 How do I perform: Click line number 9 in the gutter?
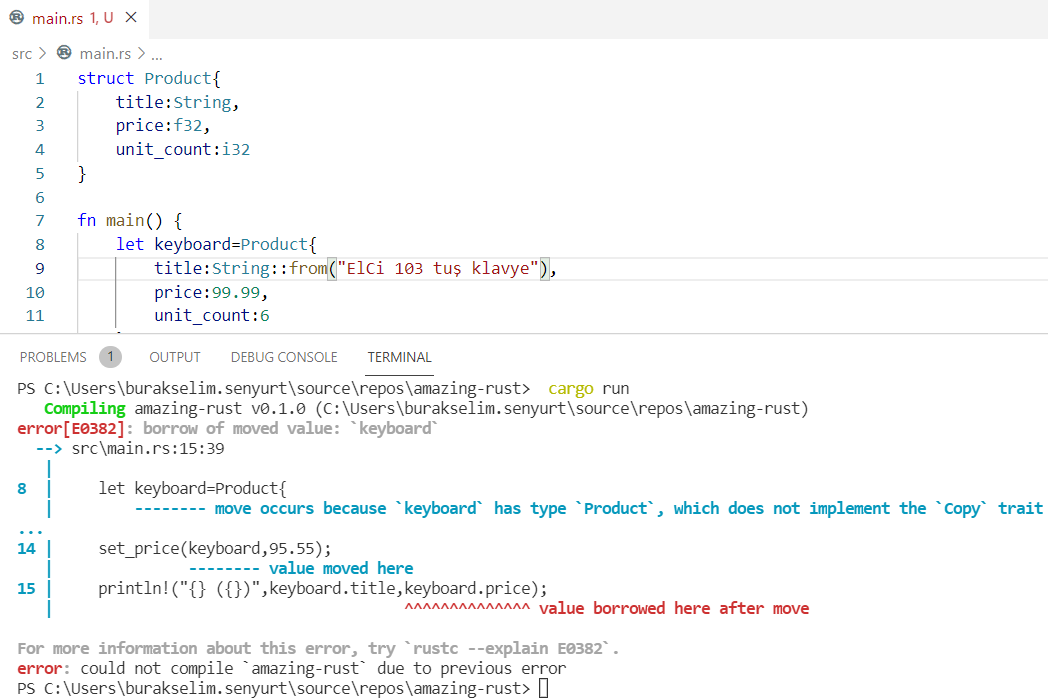[39, 268]
